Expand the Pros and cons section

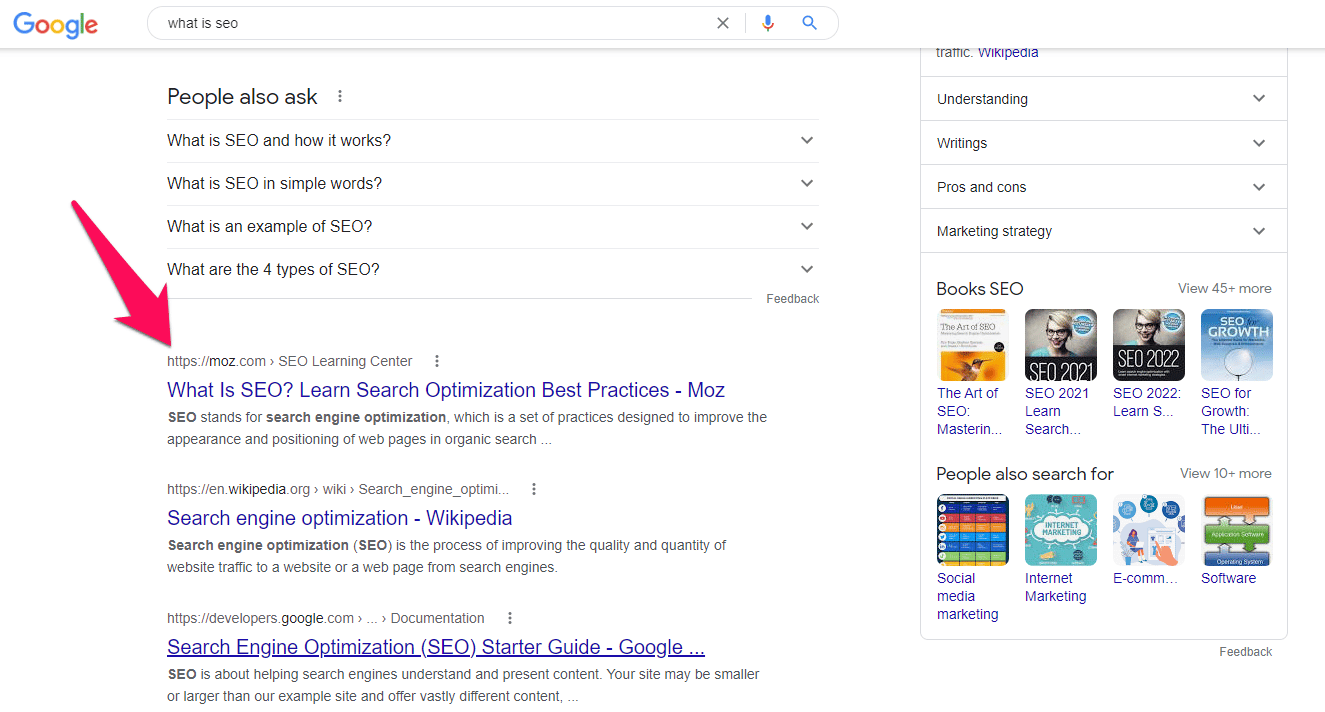(1104, 187)
